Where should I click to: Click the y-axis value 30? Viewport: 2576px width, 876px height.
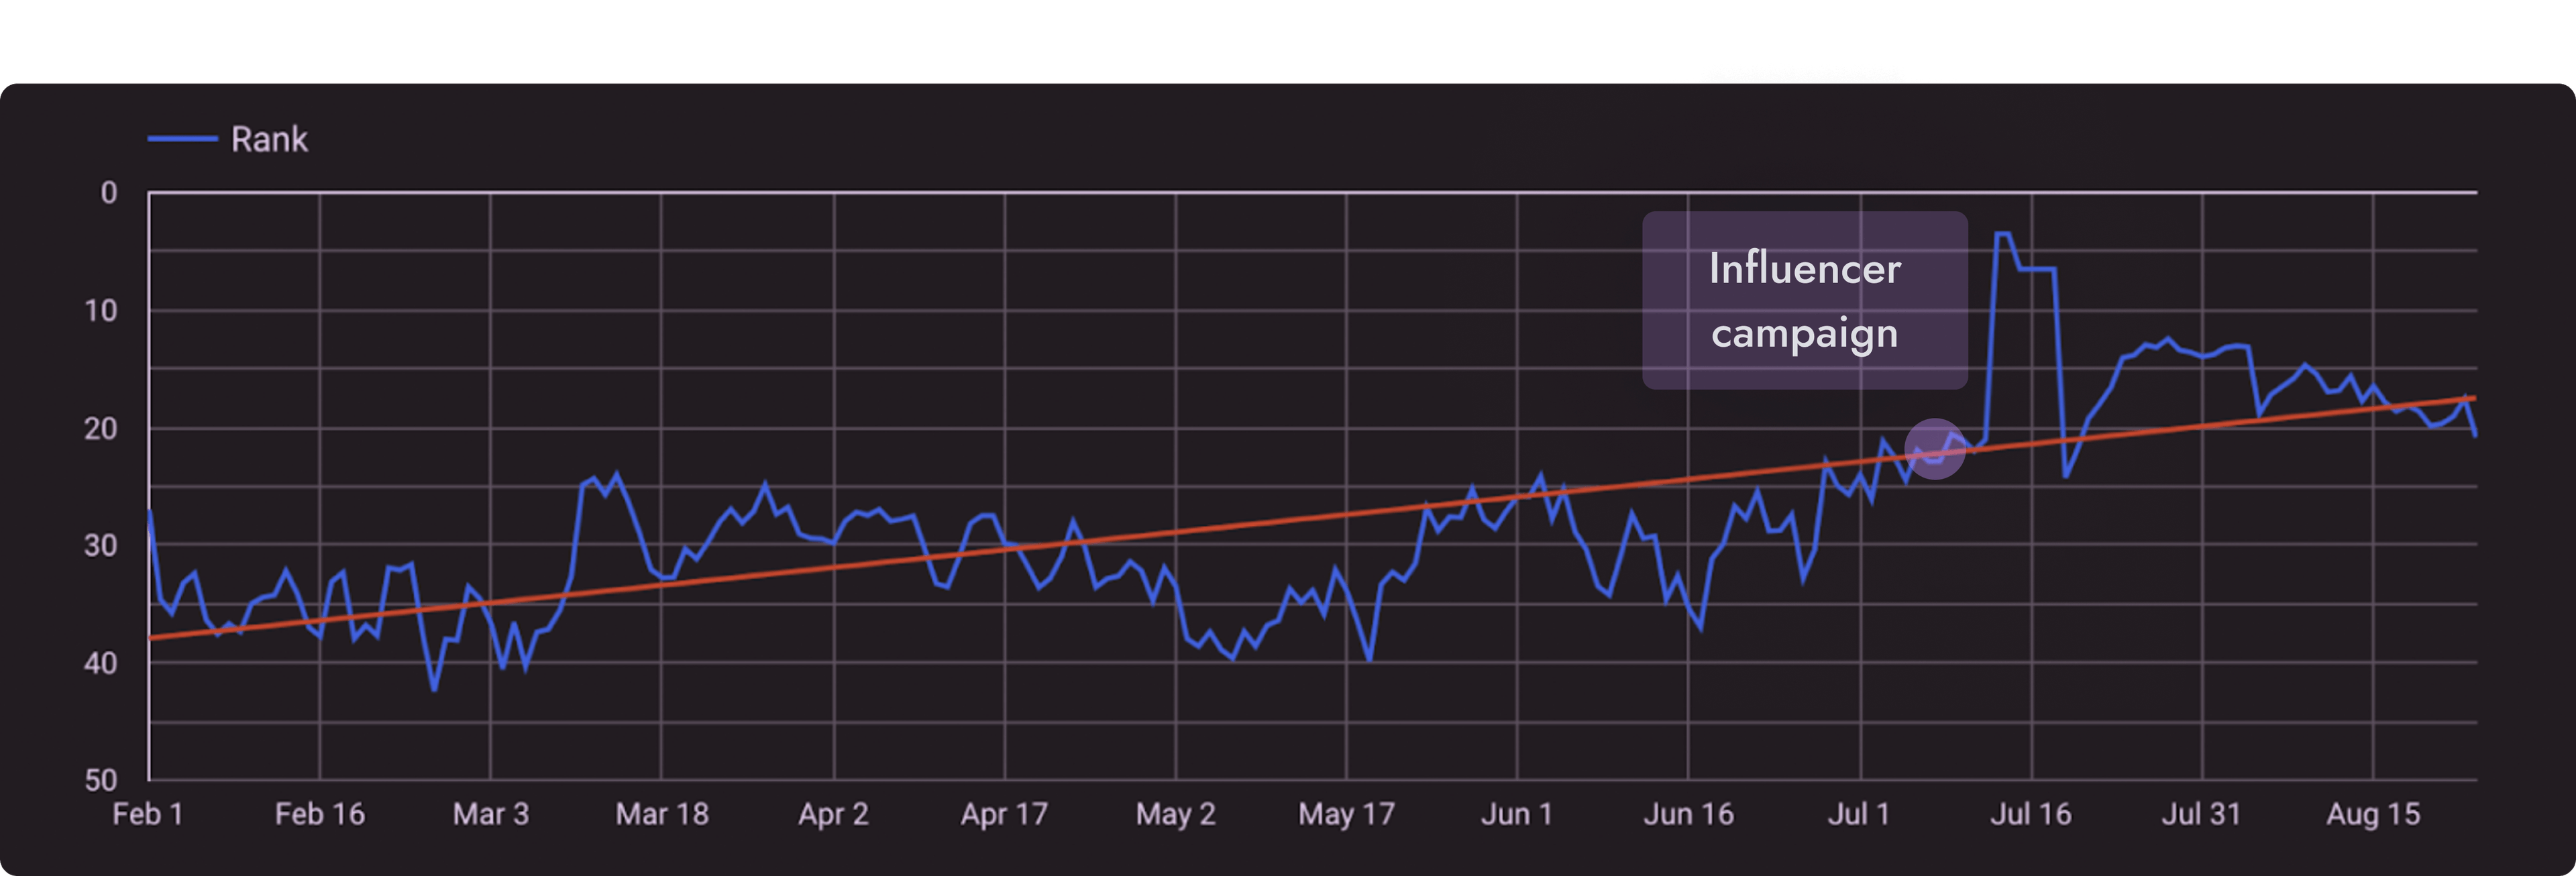coord(101,546)
